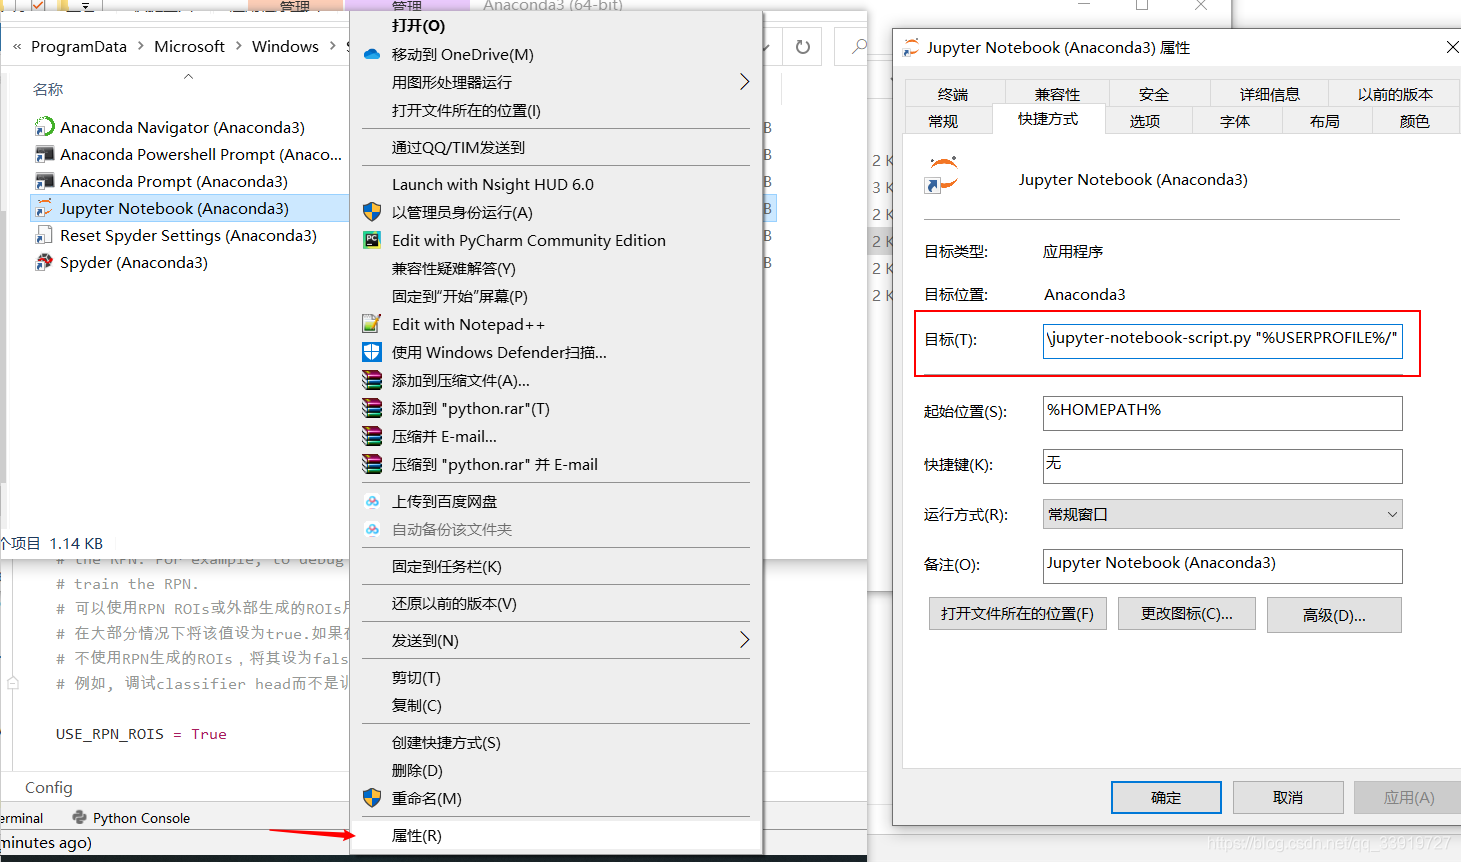Click shield icon next to 重命名(M)
Screen dimensions: 1461x862
coord(372,798)
